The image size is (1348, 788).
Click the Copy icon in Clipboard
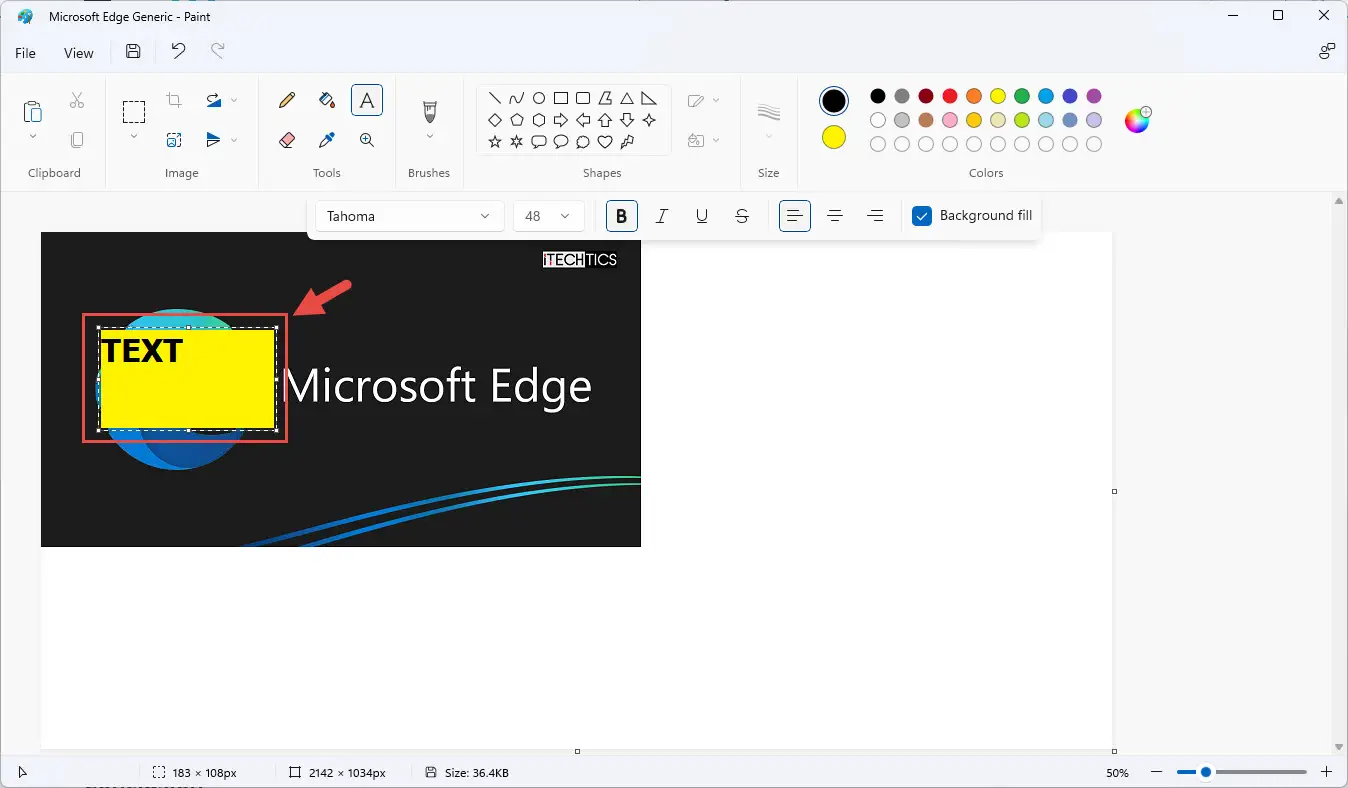(x=77, y=140)
